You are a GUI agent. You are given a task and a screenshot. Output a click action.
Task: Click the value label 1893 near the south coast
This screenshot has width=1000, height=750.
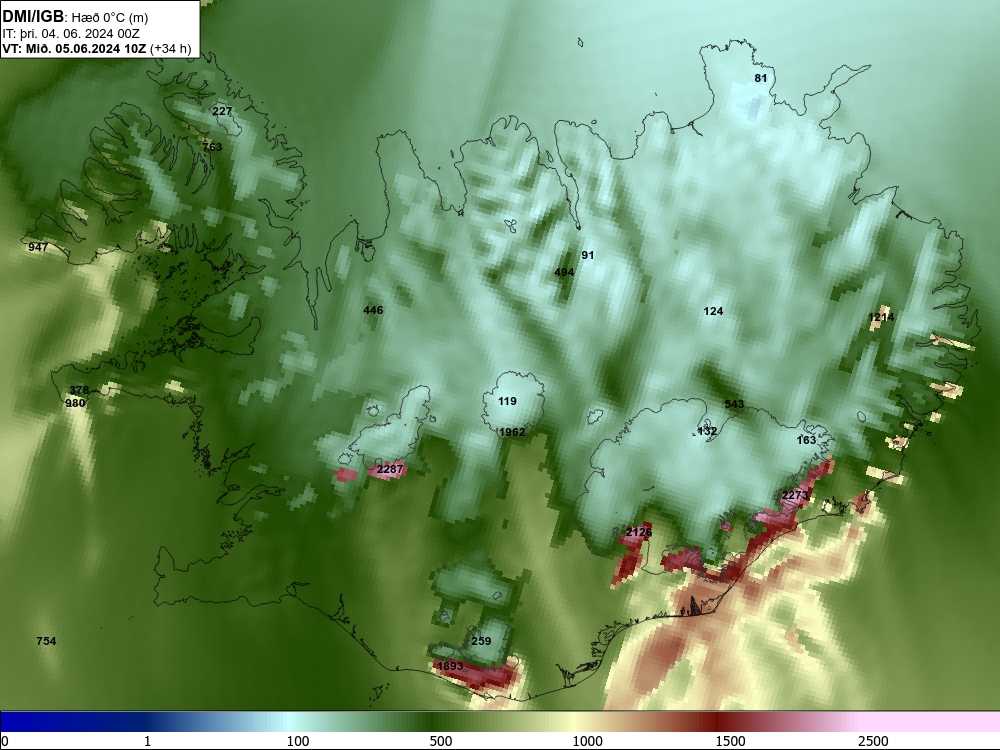tap(450, 666)
